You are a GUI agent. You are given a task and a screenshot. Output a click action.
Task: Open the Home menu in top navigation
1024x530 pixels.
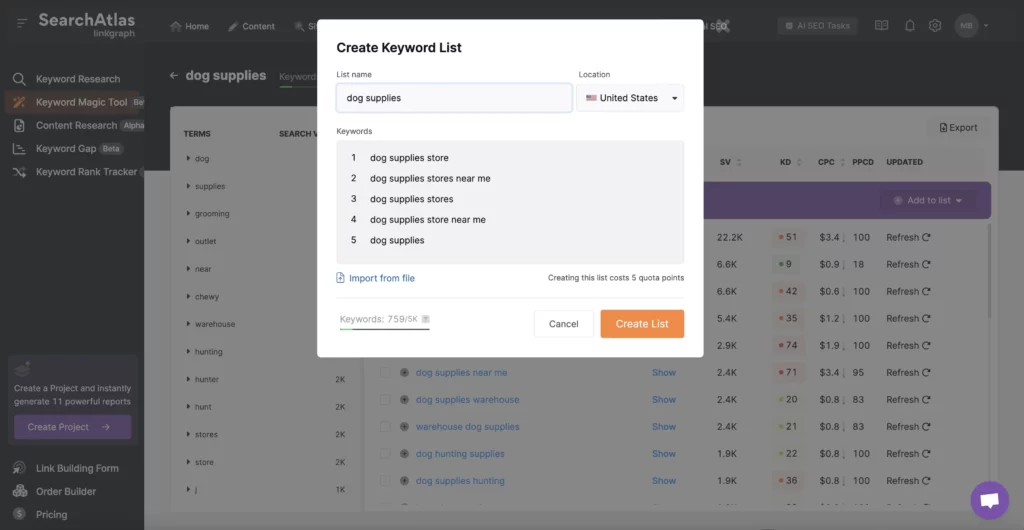189,26
